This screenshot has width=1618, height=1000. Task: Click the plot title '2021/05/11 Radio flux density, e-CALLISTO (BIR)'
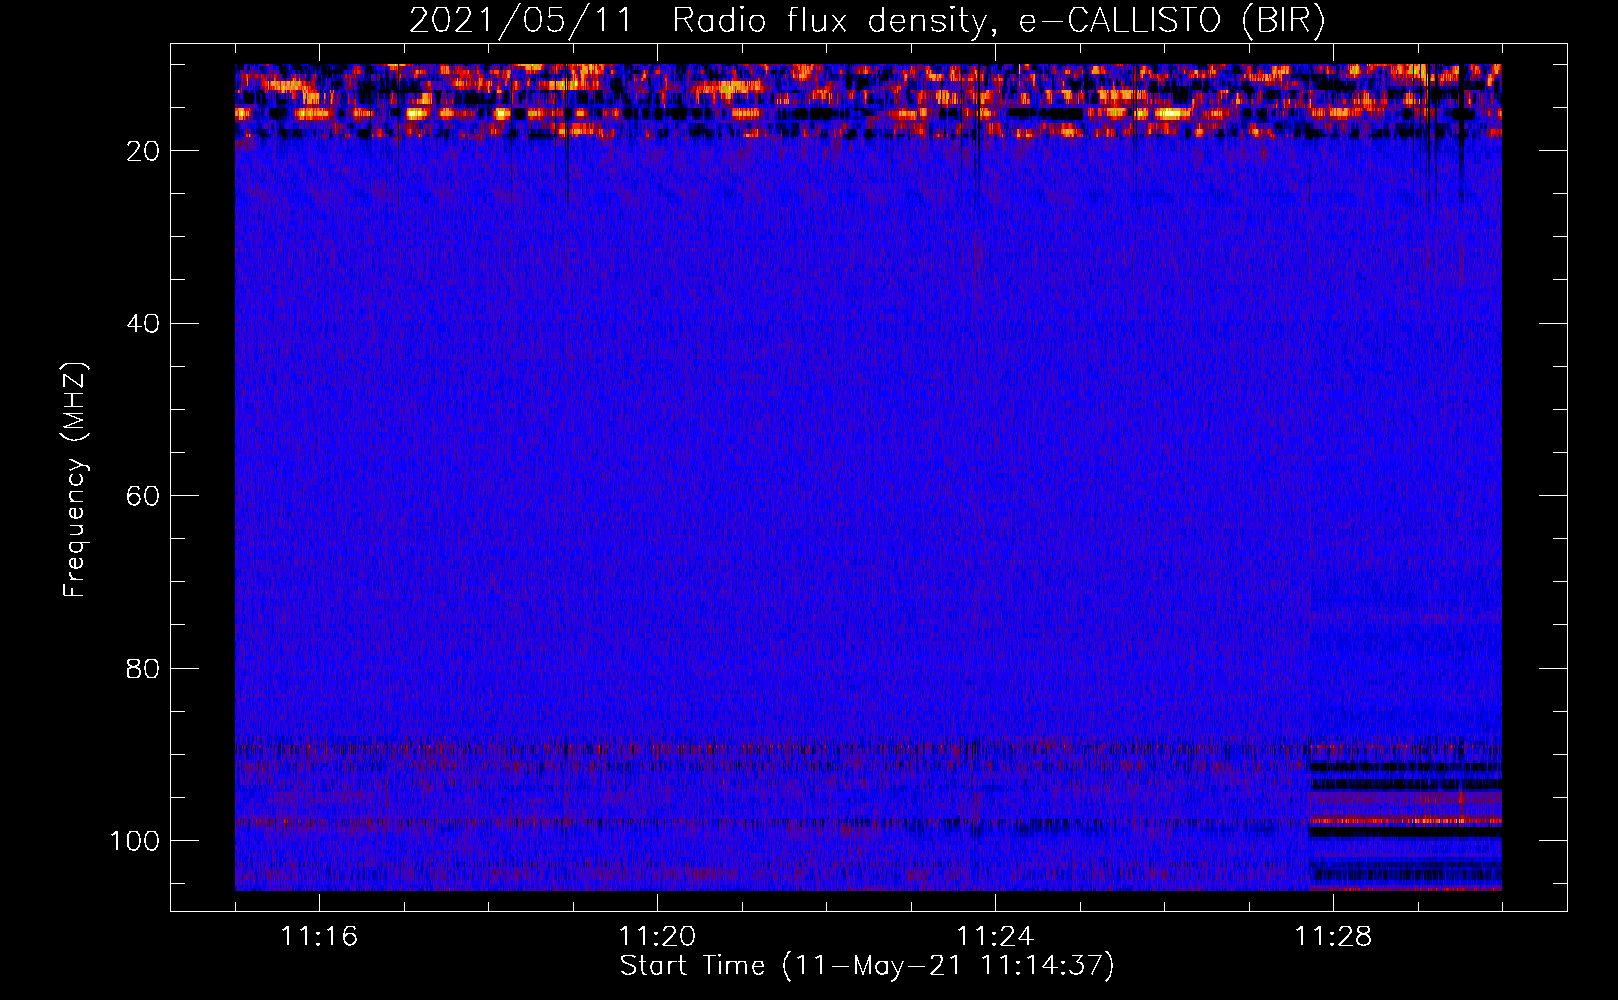point(867,21)
